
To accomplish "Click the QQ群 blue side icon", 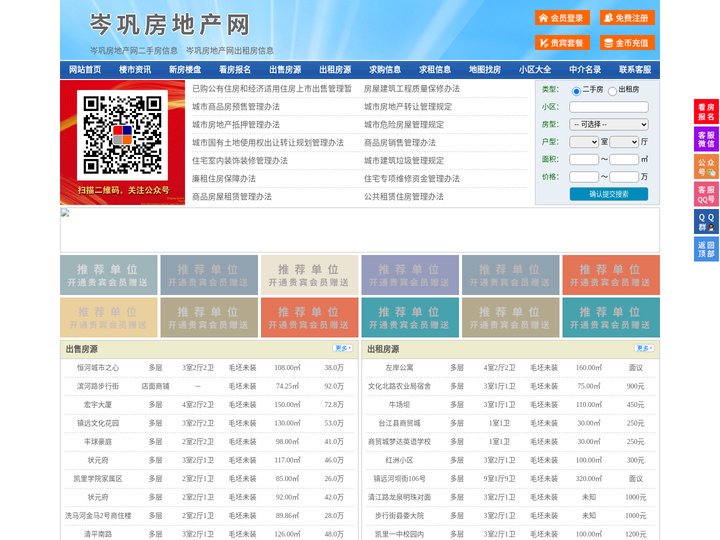I will click(706, 222).
